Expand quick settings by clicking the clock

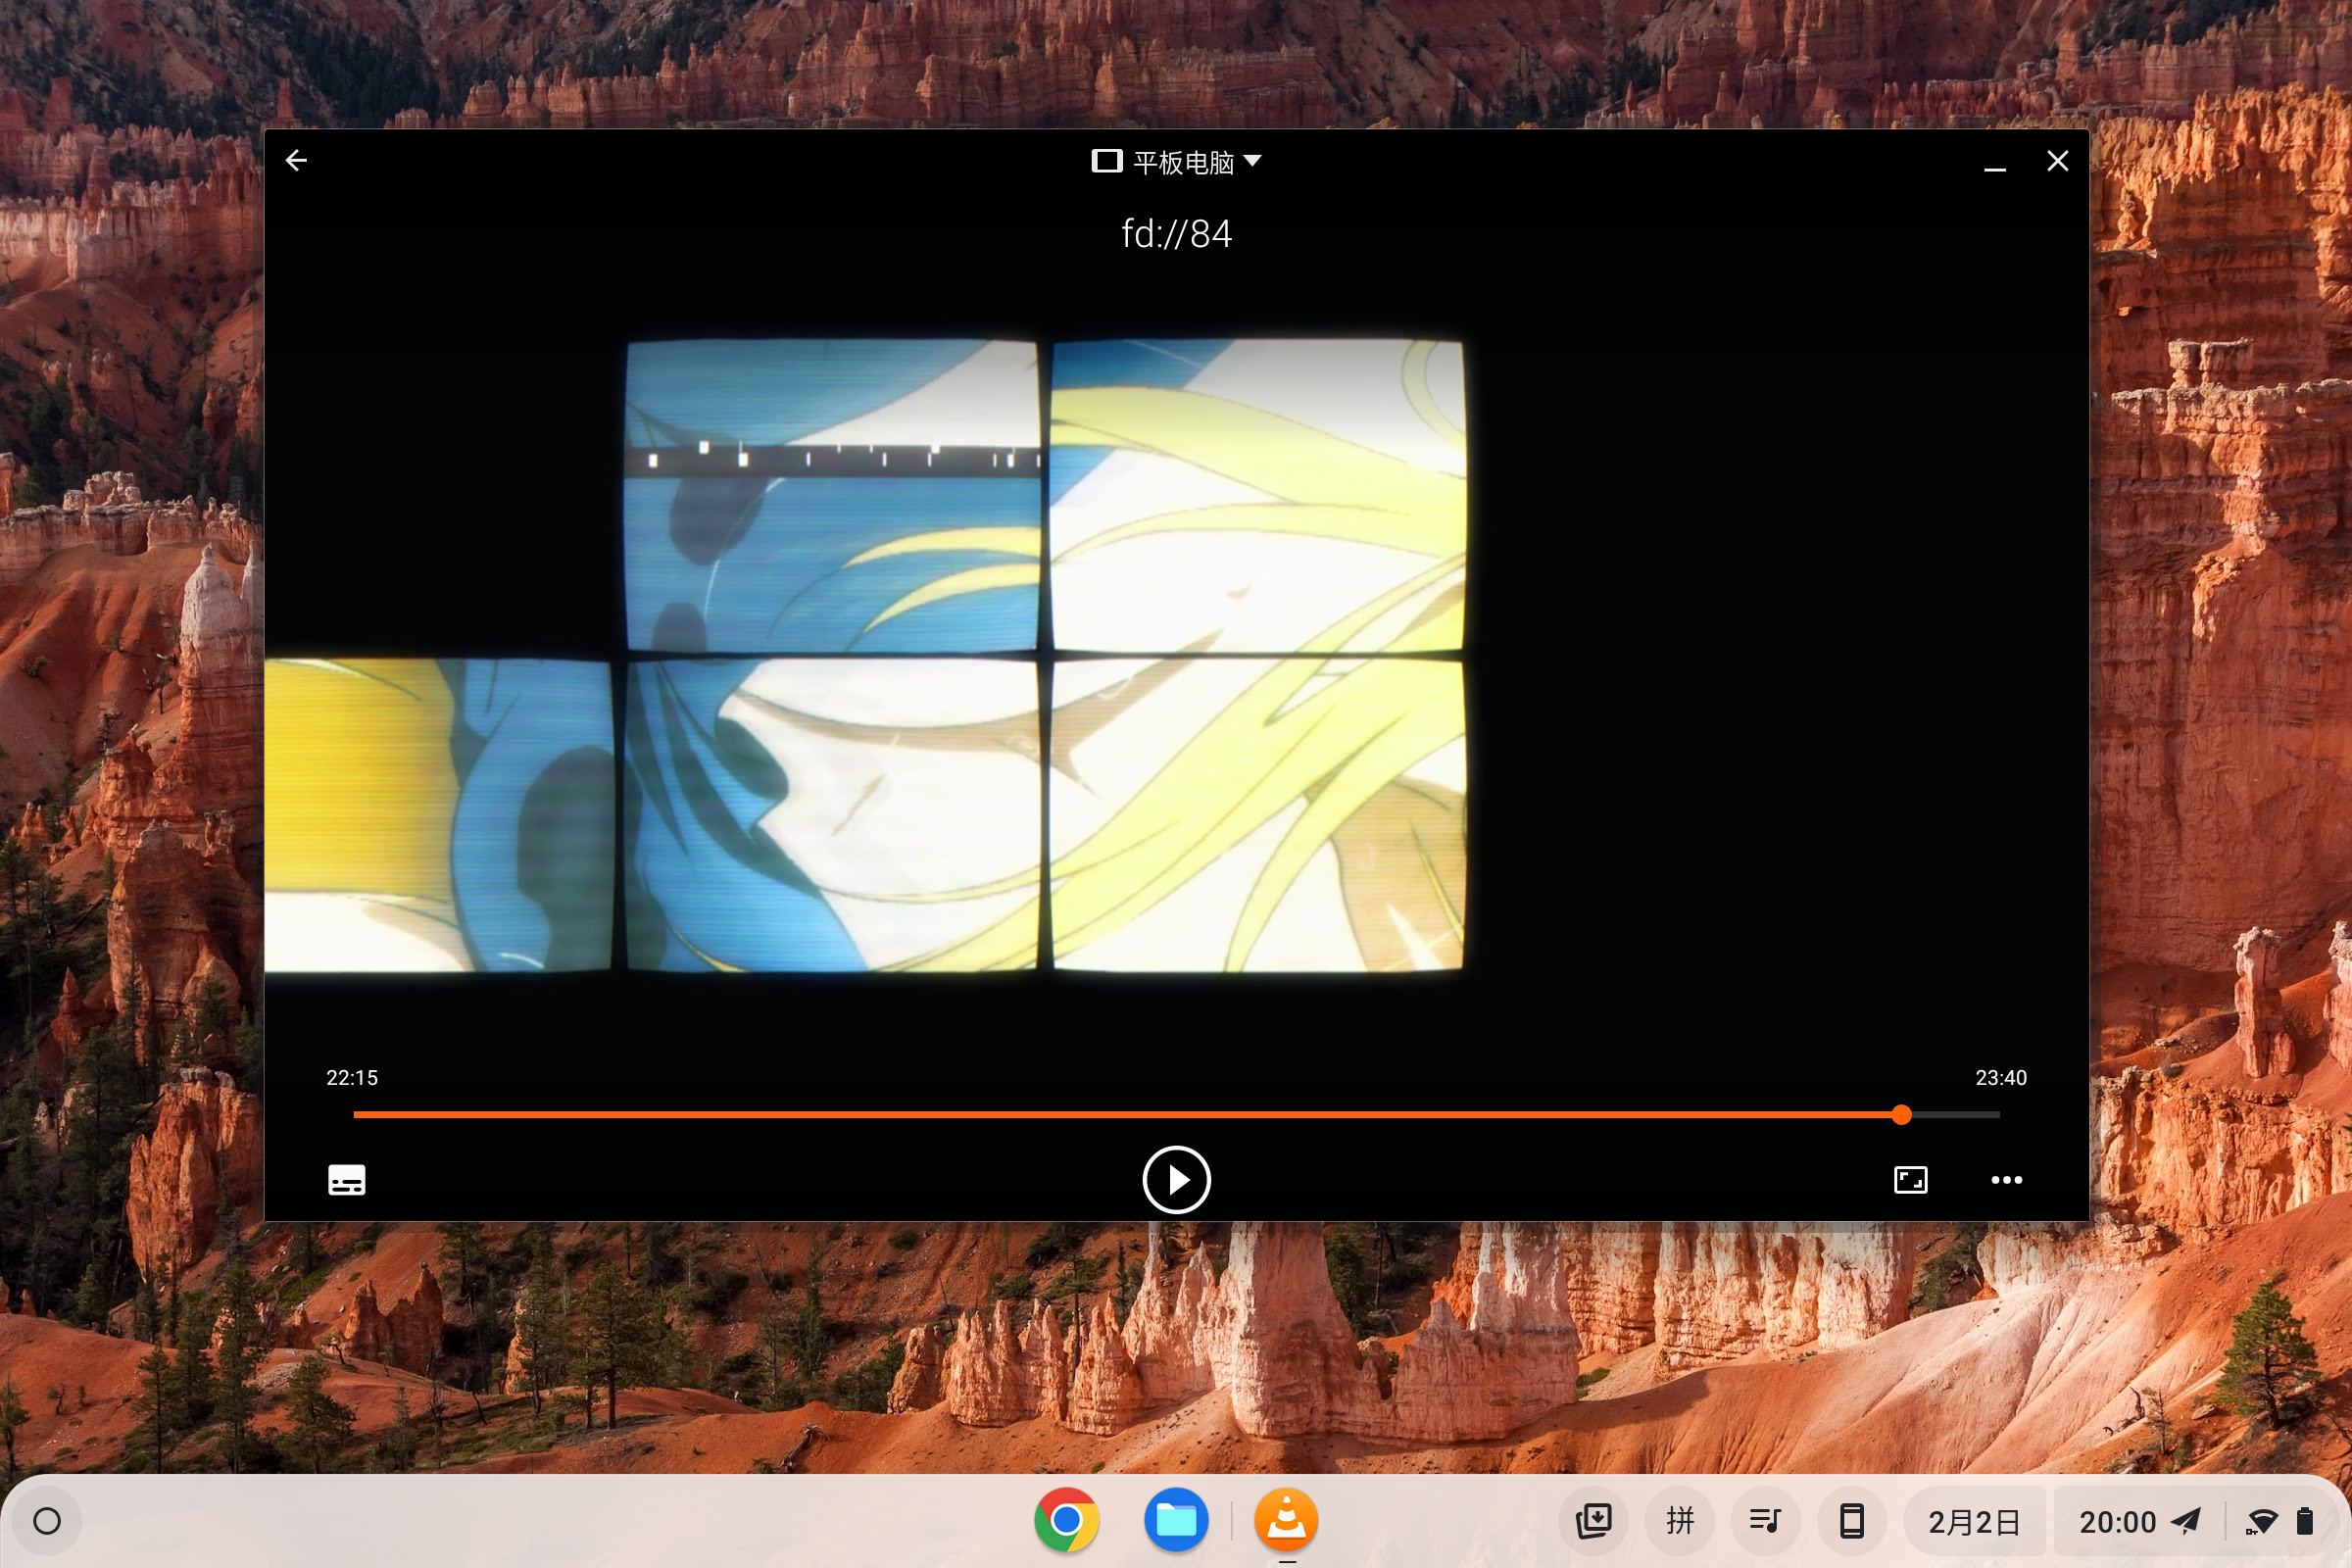[2120, 1521]
